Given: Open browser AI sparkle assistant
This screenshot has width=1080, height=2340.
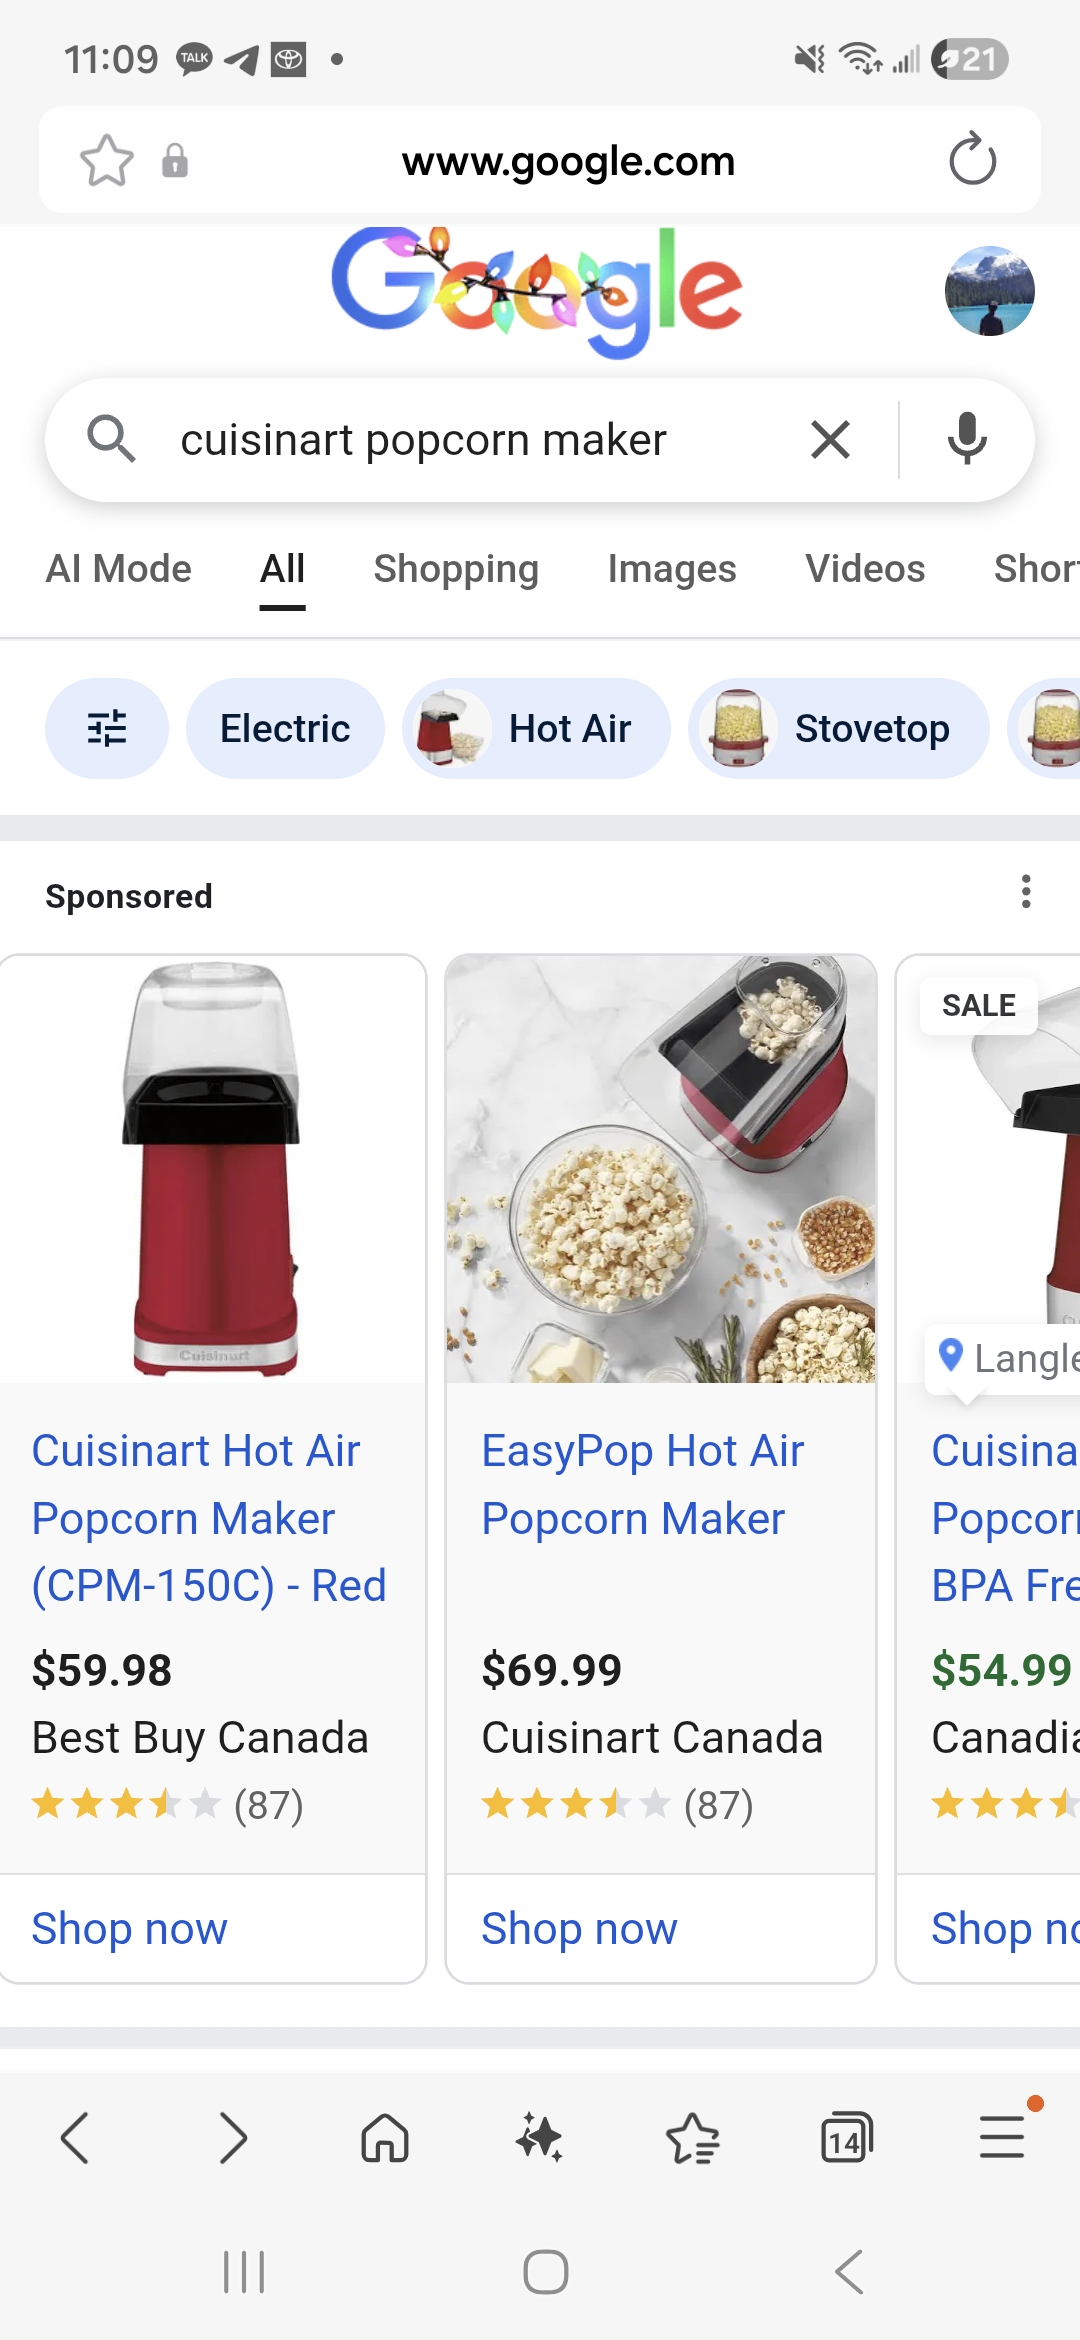Looking at the screenshot, I should pos(539,2138).
